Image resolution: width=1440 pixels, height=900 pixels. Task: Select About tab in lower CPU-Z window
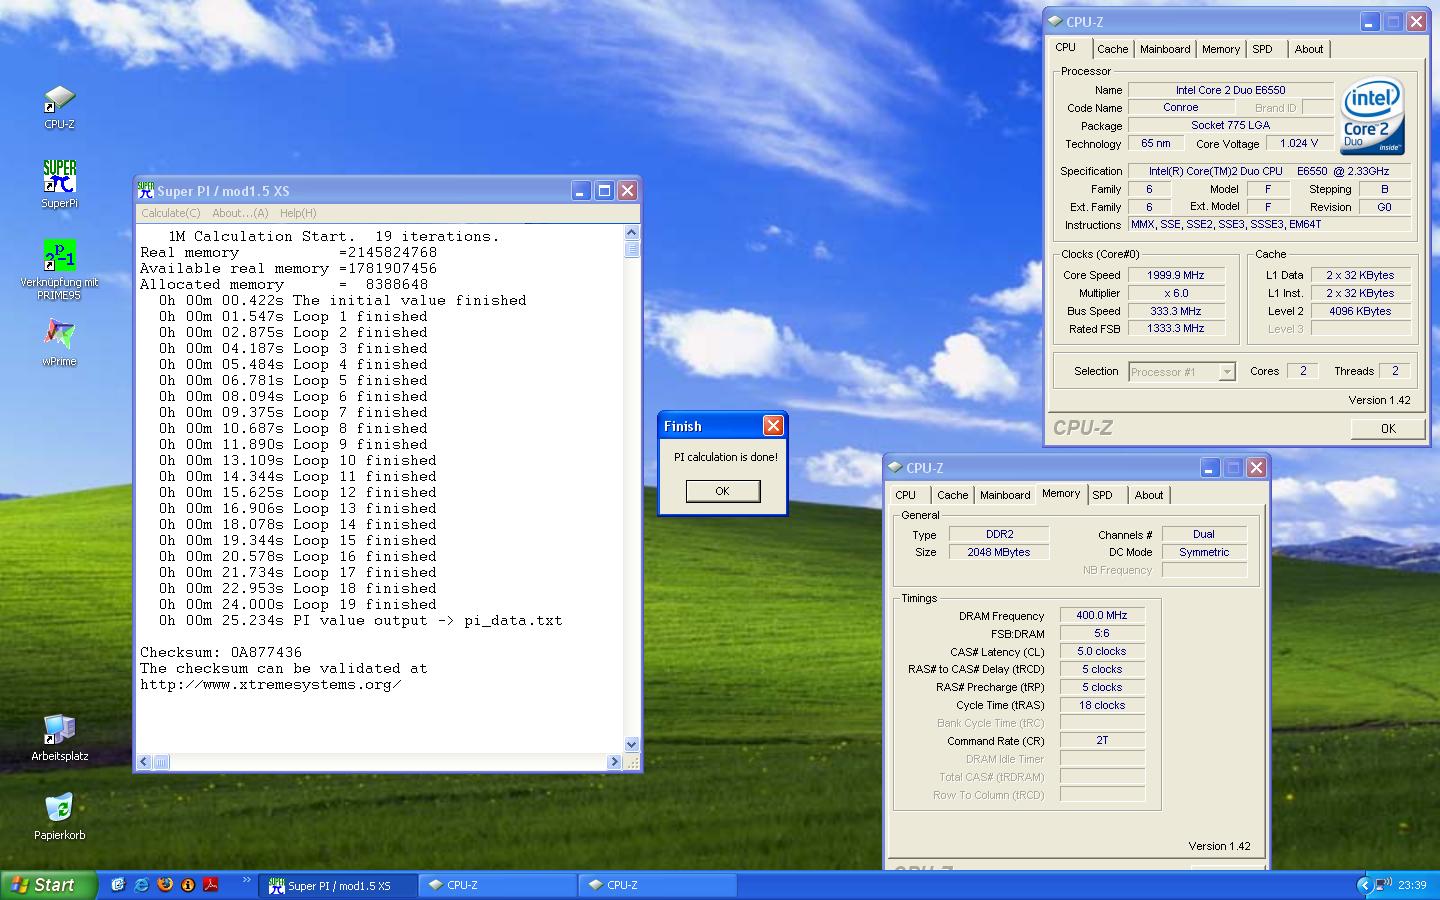click(1149, 495)
